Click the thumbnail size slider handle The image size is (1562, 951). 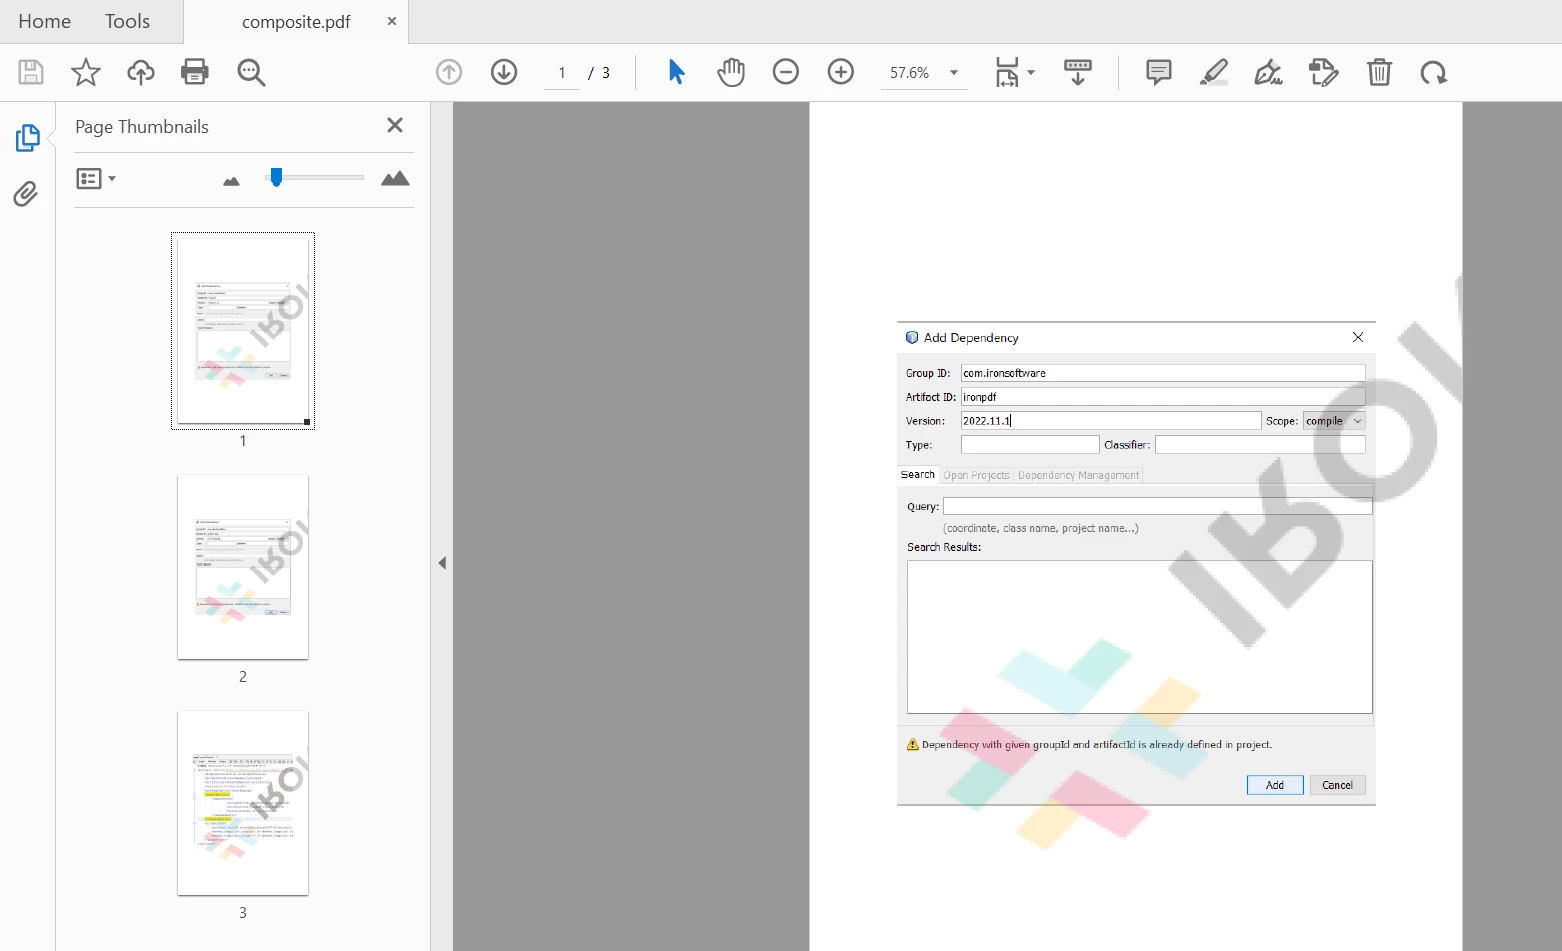(x=276, y=177)
